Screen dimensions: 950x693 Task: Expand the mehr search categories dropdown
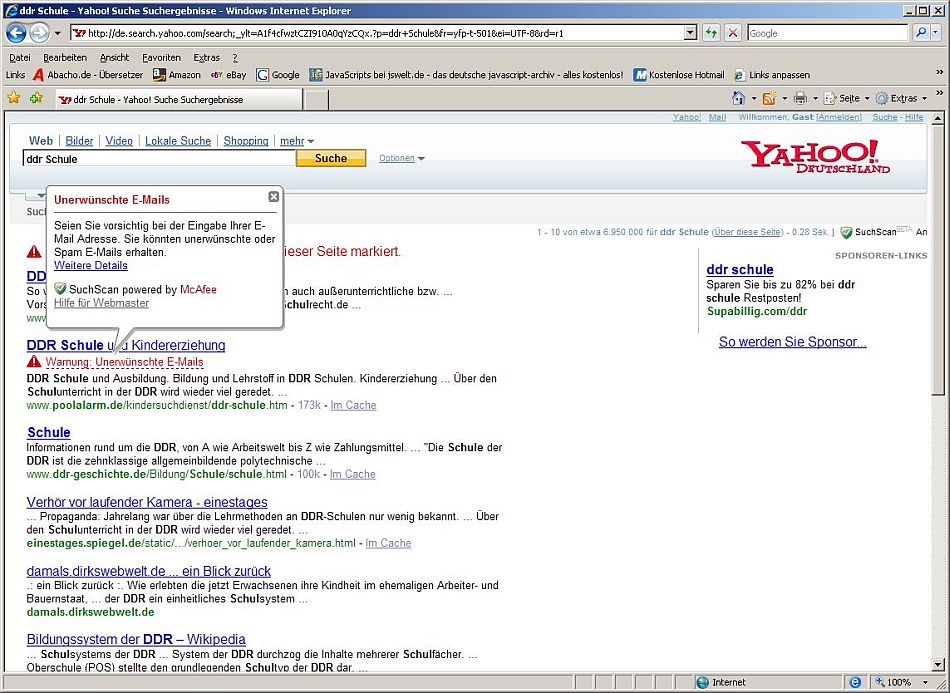point(297,141)
